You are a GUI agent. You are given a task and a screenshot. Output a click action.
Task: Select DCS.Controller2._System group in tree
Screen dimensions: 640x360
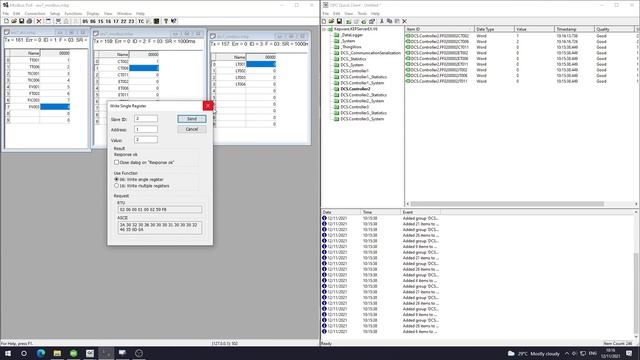pyautogui.click(x=362, y=101)
